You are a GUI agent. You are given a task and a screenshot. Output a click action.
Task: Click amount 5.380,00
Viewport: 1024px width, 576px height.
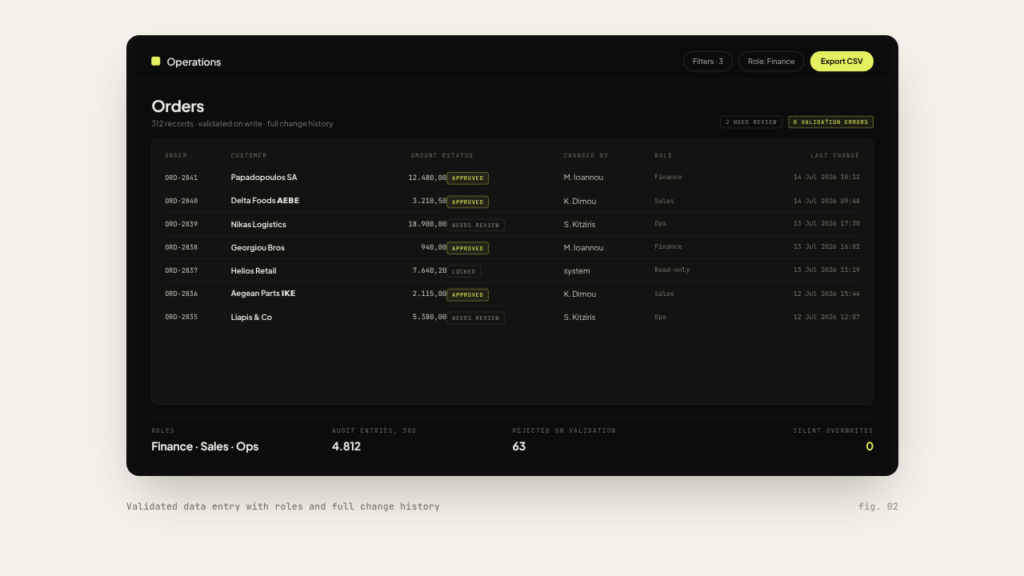[429, 317]
